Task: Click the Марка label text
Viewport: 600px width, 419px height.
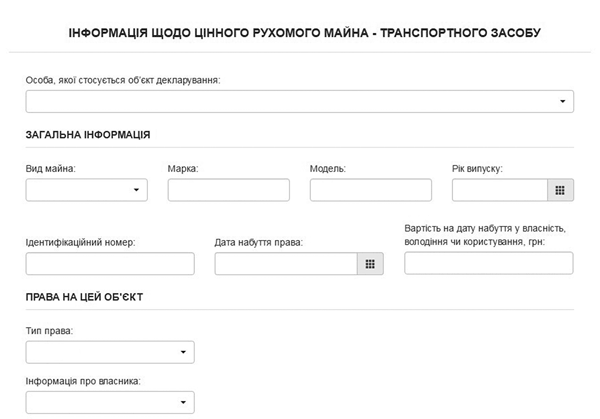Action: coord(183,168)
